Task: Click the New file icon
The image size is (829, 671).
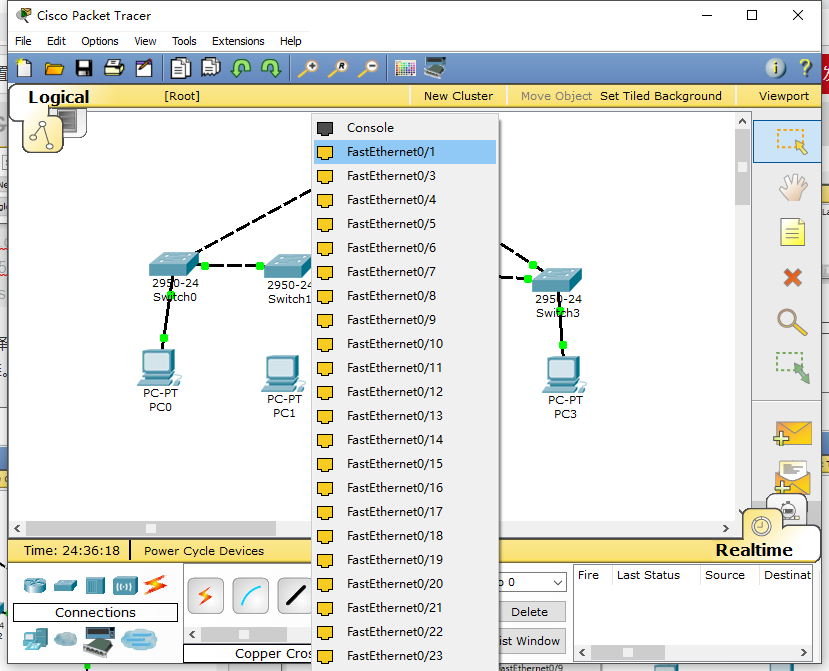Action: coord(24,68)
